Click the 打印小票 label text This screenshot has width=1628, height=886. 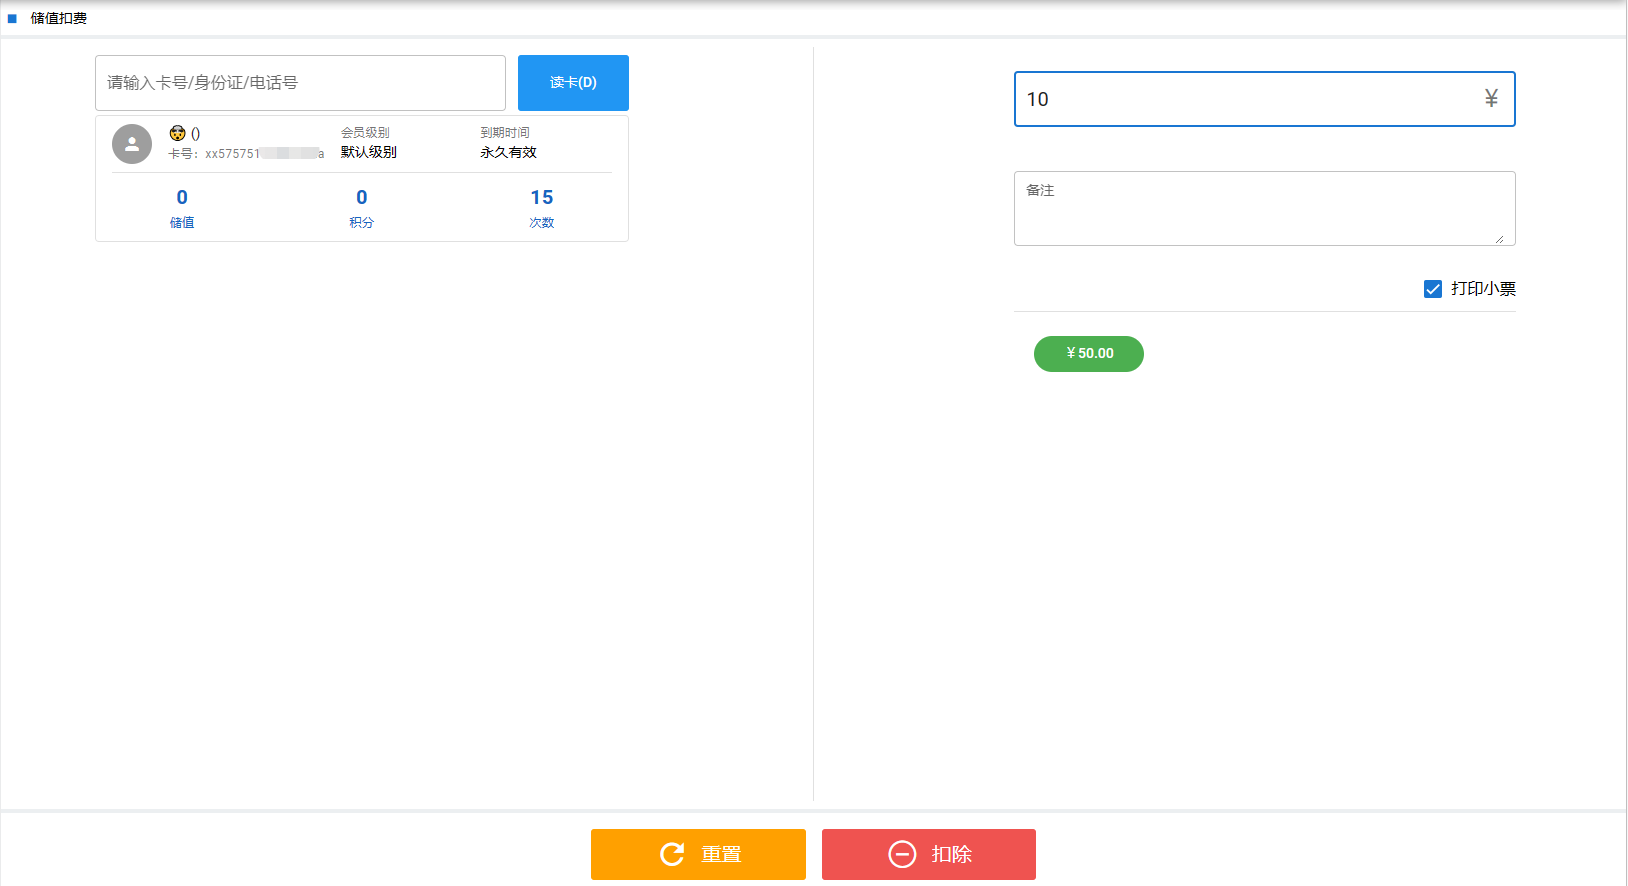1483,289
